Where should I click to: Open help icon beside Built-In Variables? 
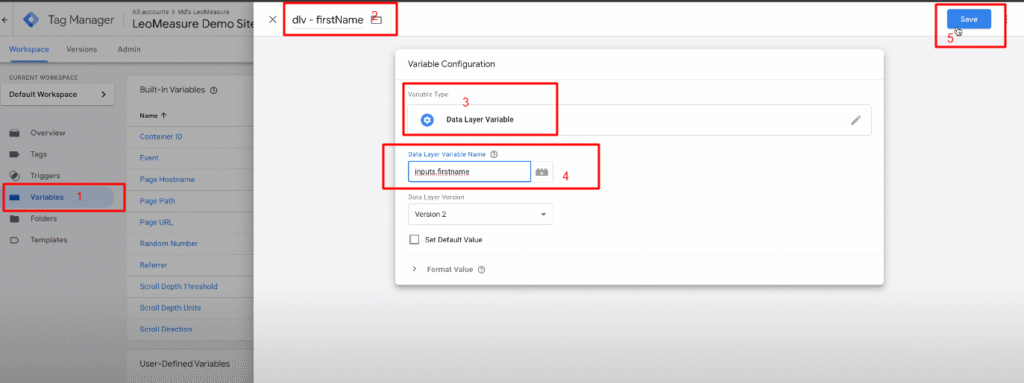click(x=214, y=90)
